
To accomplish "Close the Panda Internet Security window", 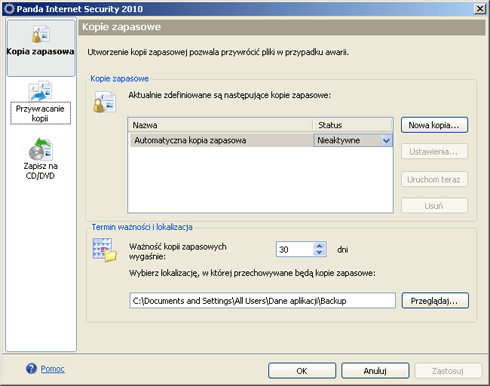I will point(480,9).
